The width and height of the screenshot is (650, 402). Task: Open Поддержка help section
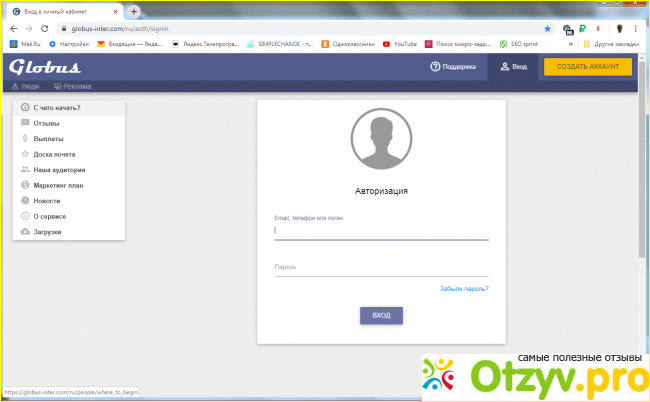[453, 67]
